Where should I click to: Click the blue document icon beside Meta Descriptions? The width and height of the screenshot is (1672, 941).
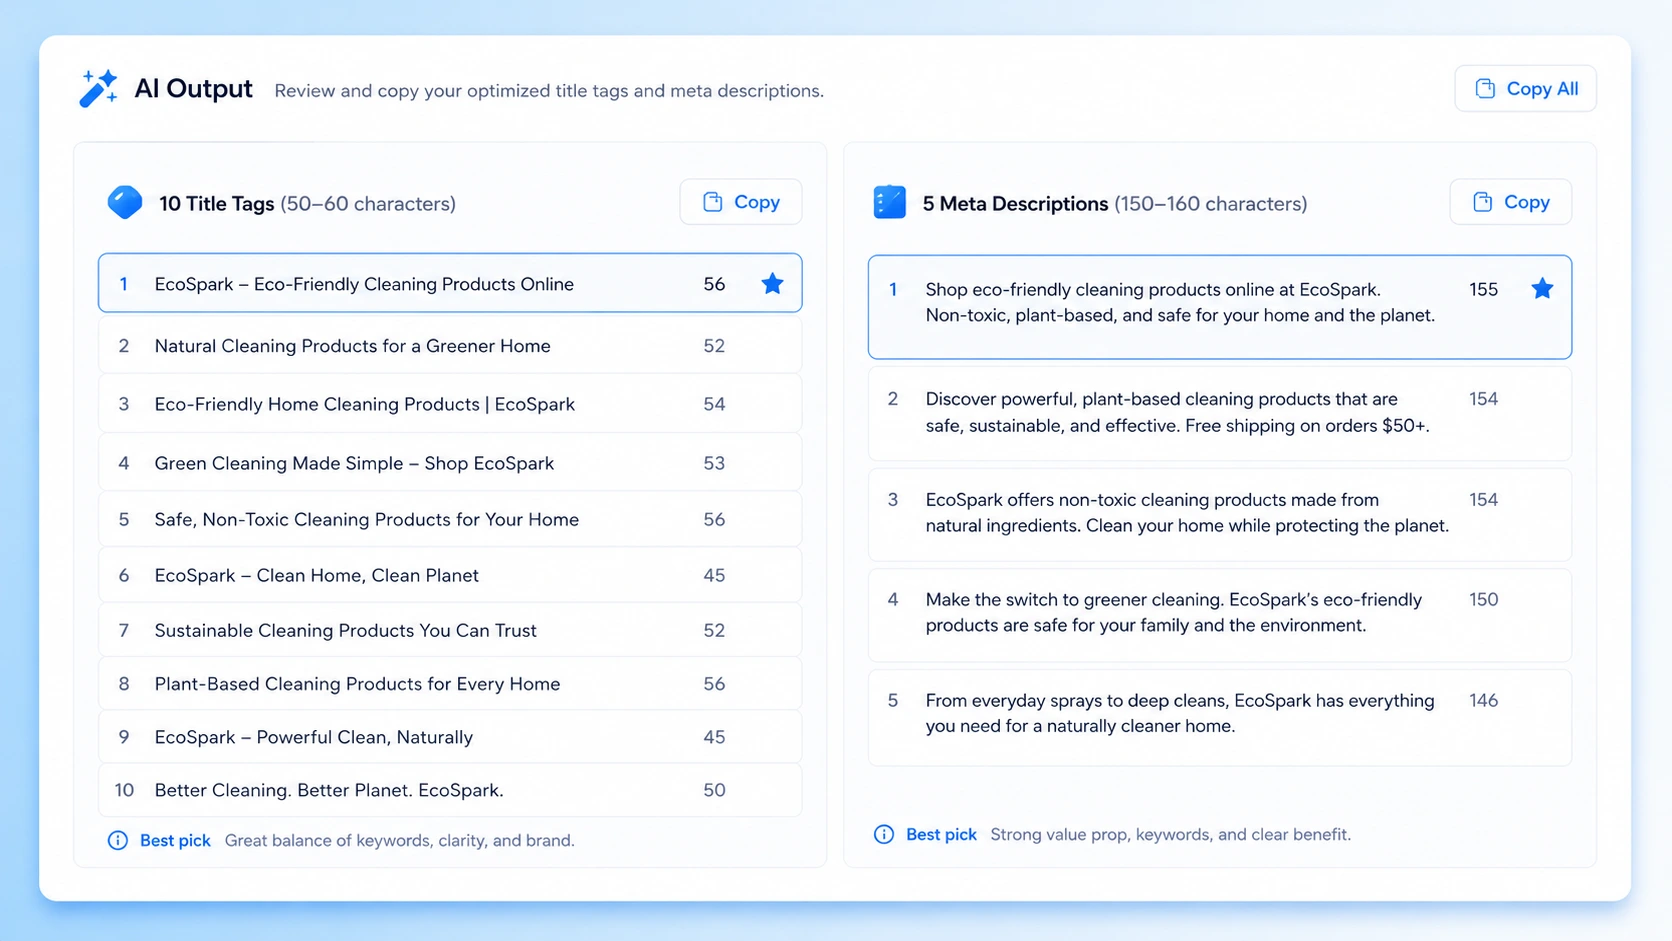889,202
